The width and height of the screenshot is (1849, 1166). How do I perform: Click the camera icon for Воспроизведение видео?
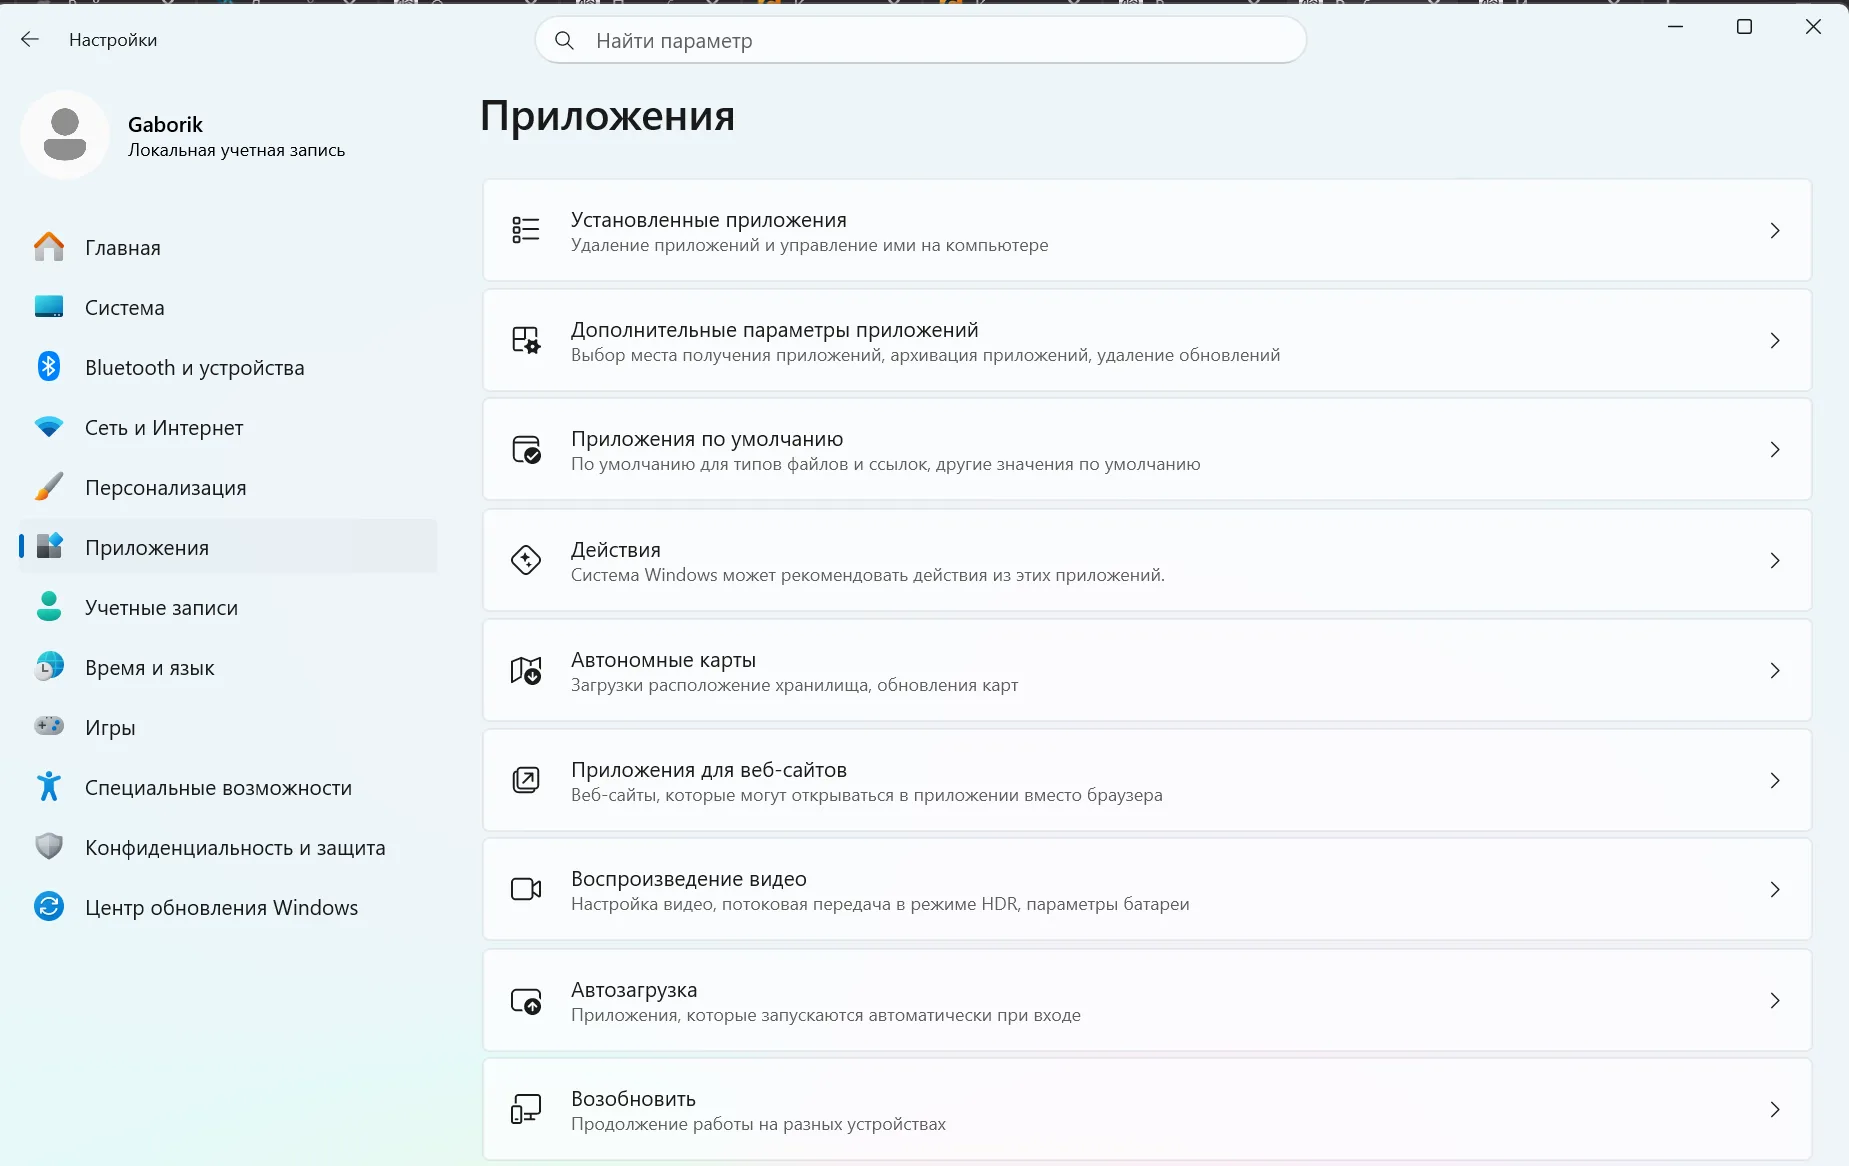526,889
